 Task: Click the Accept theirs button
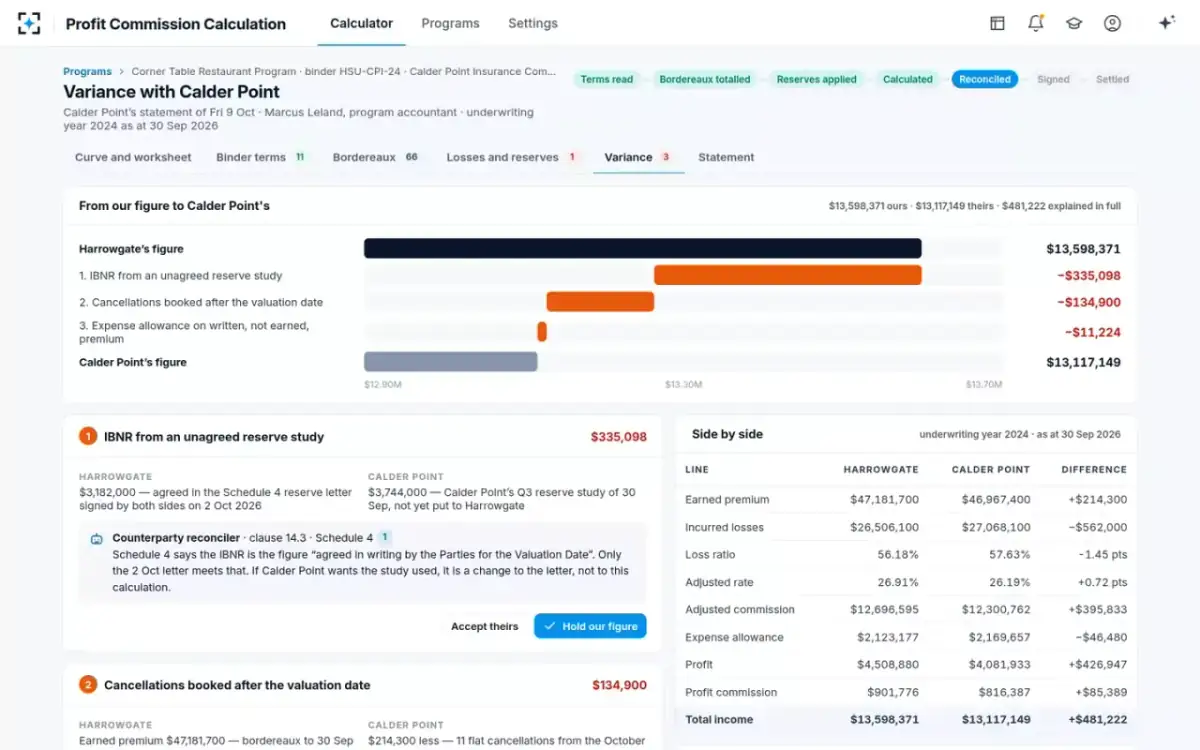point(484,626)
